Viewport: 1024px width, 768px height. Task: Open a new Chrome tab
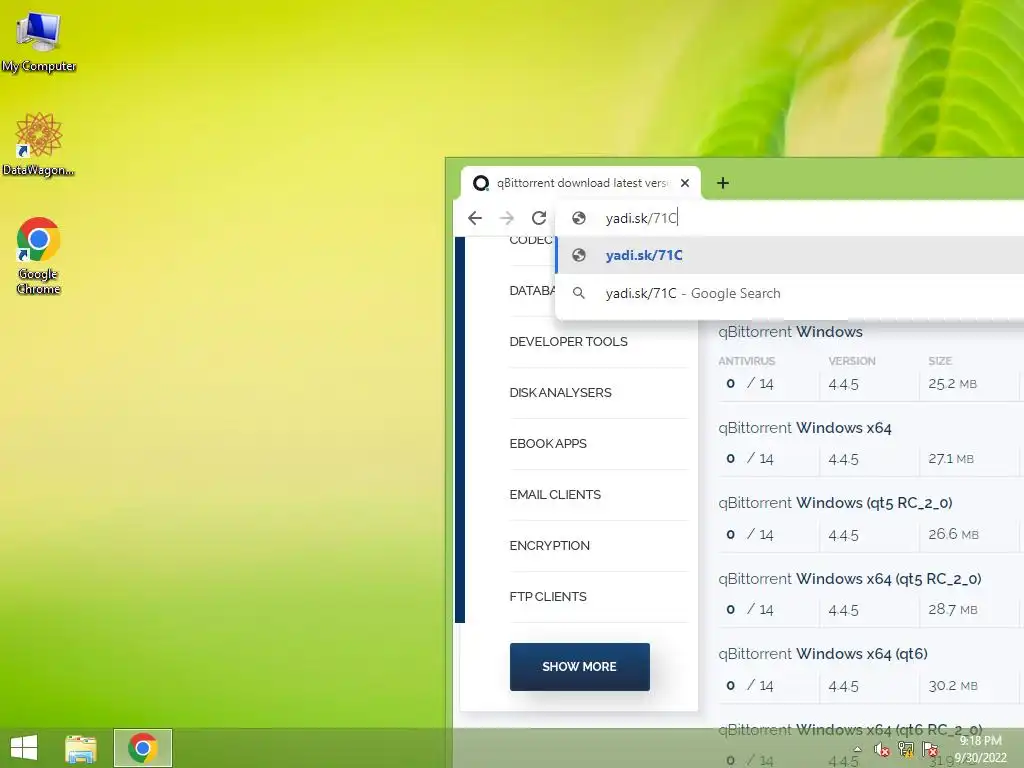(x=722, y=183)
